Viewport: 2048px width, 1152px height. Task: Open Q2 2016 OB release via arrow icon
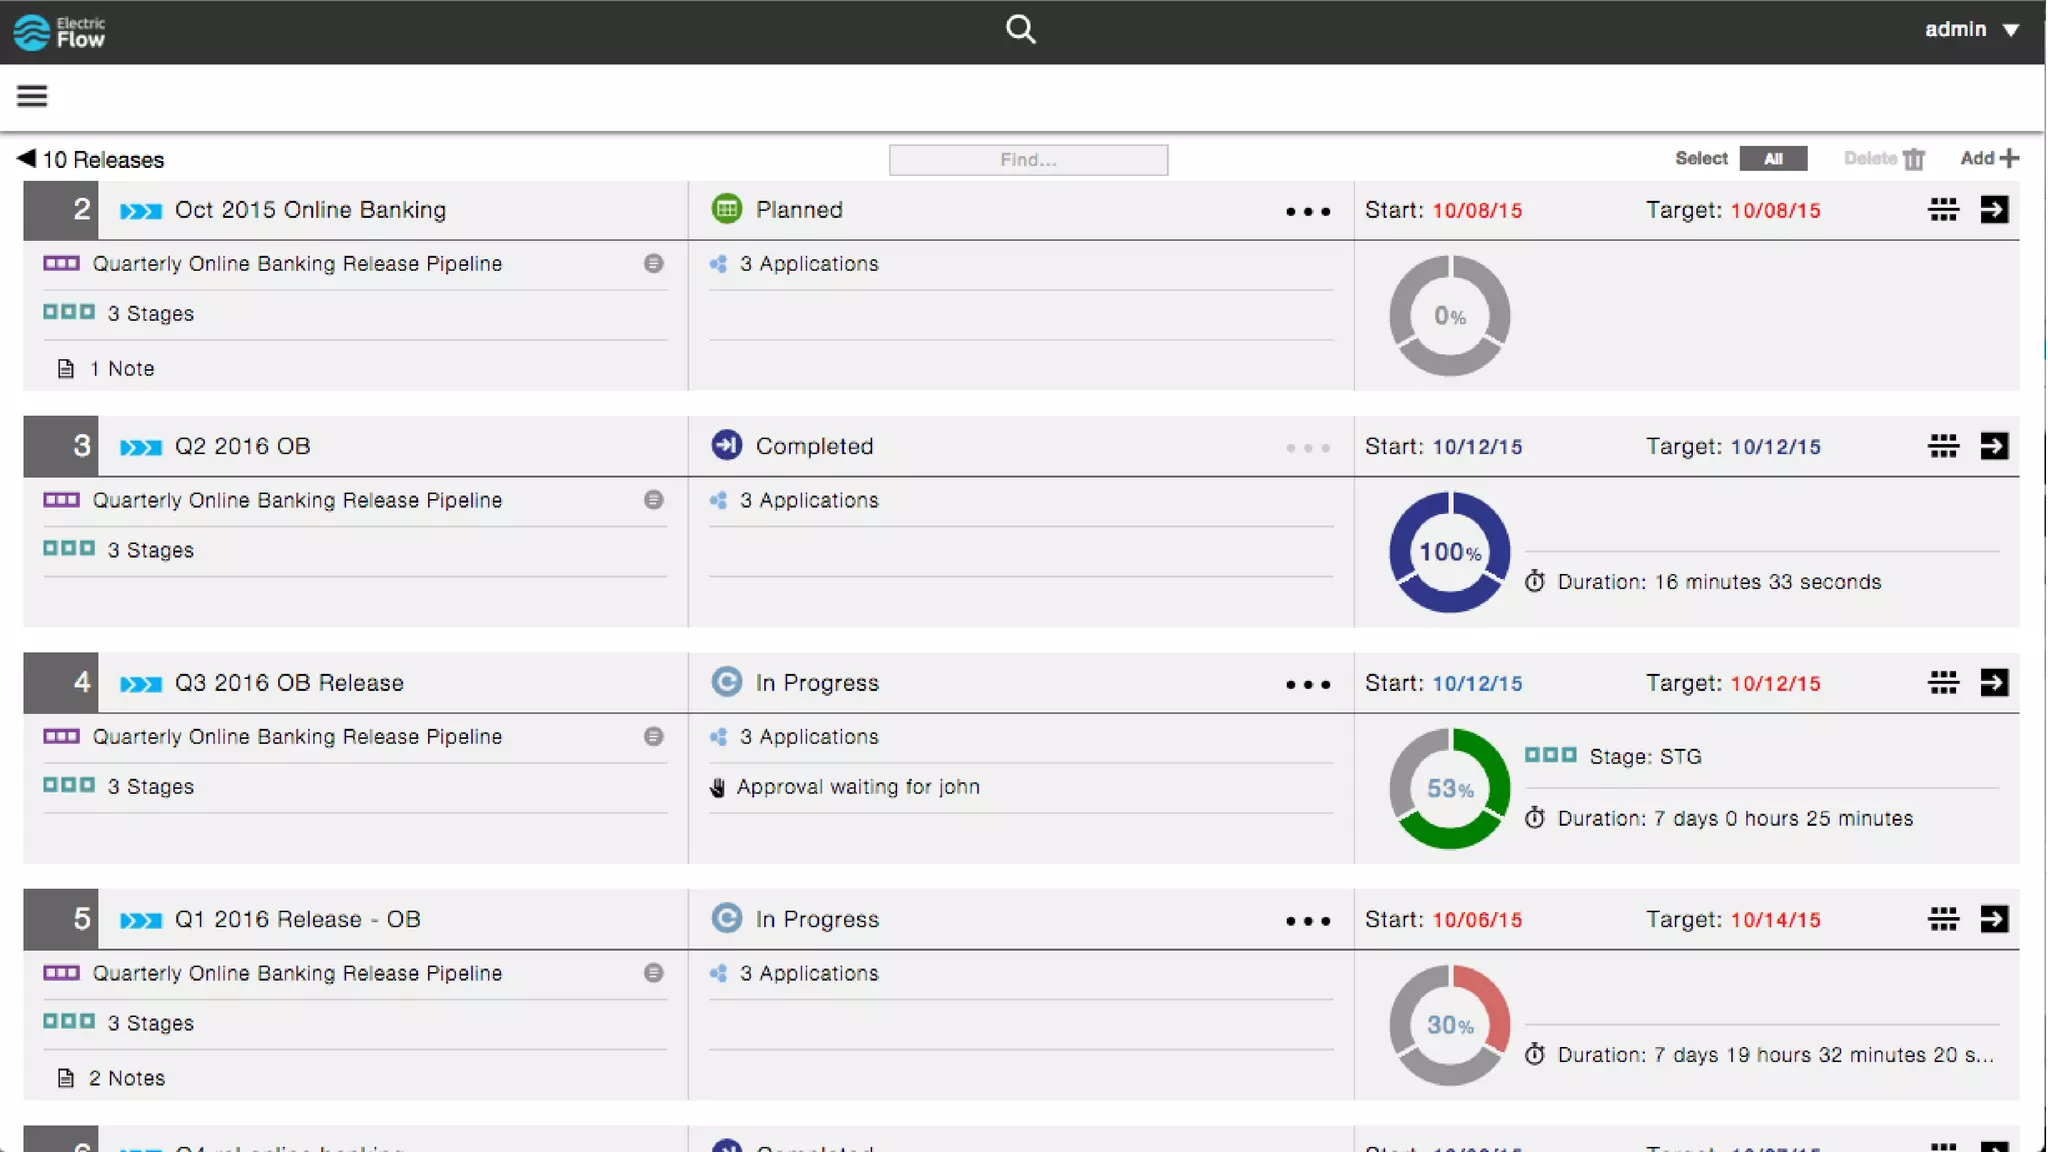click(x=1994, y=446)
